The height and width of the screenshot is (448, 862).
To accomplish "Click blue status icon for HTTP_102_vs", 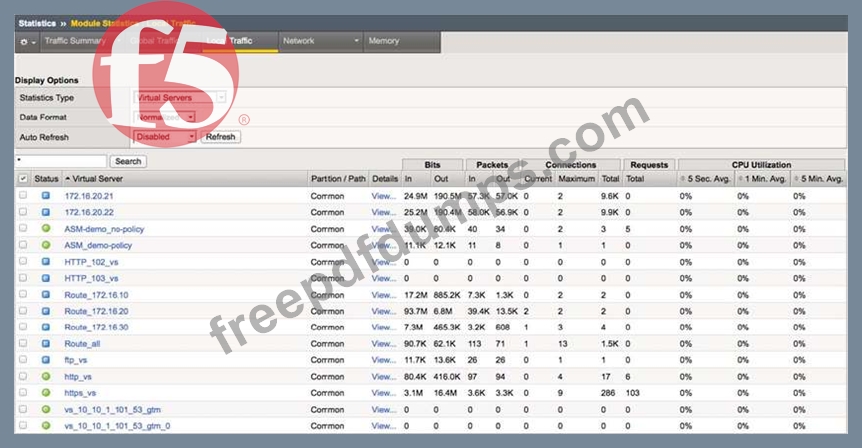I will (45, 262).
